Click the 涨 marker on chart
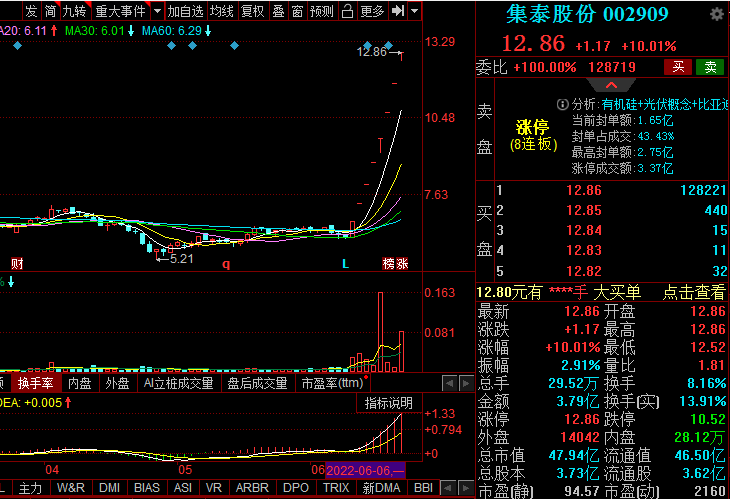 coord(402,263)
